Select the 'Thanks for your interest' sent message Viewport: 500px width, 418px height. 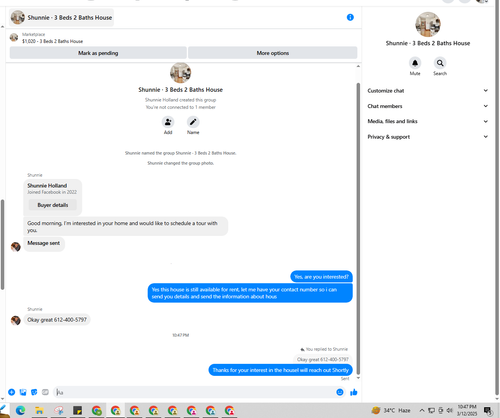coord(280,370)
